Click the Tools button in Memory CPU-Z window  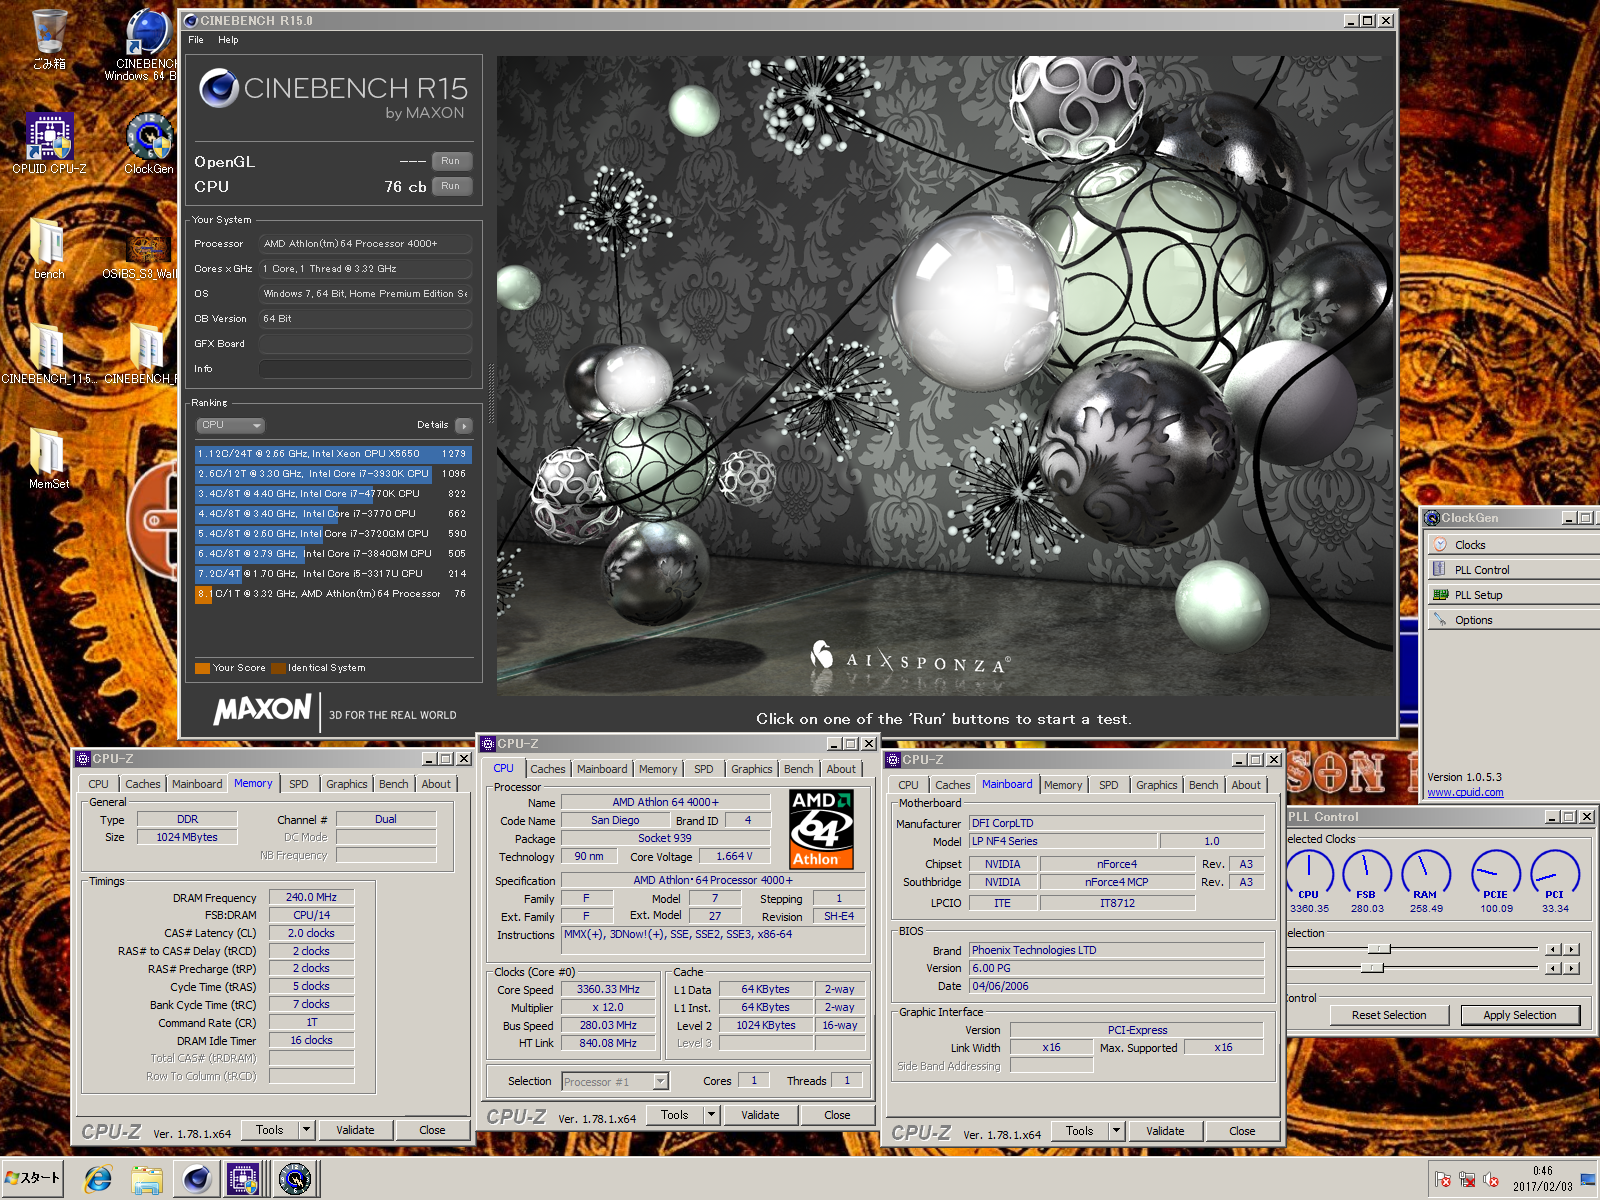click(x=270, y=1130)
